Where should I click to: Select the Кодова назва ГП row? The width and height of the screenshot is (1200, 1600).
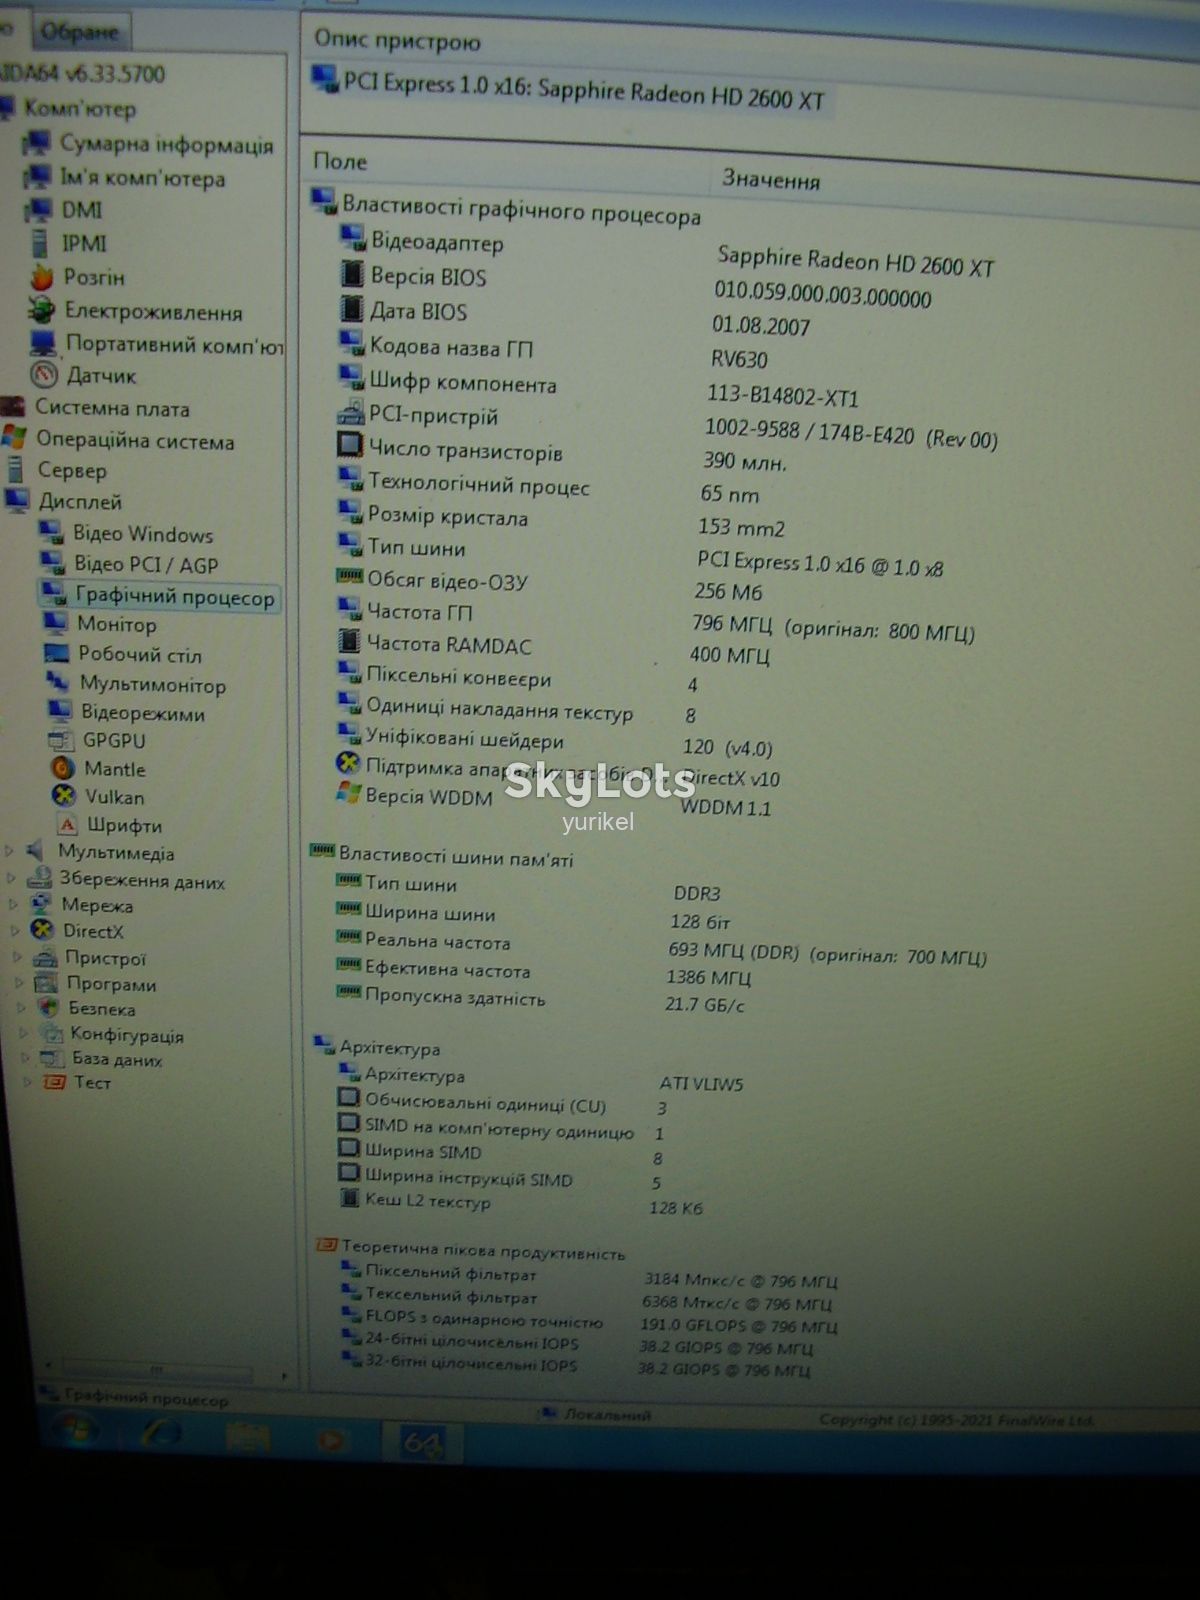pyautogui.click(x=553, y=352)
